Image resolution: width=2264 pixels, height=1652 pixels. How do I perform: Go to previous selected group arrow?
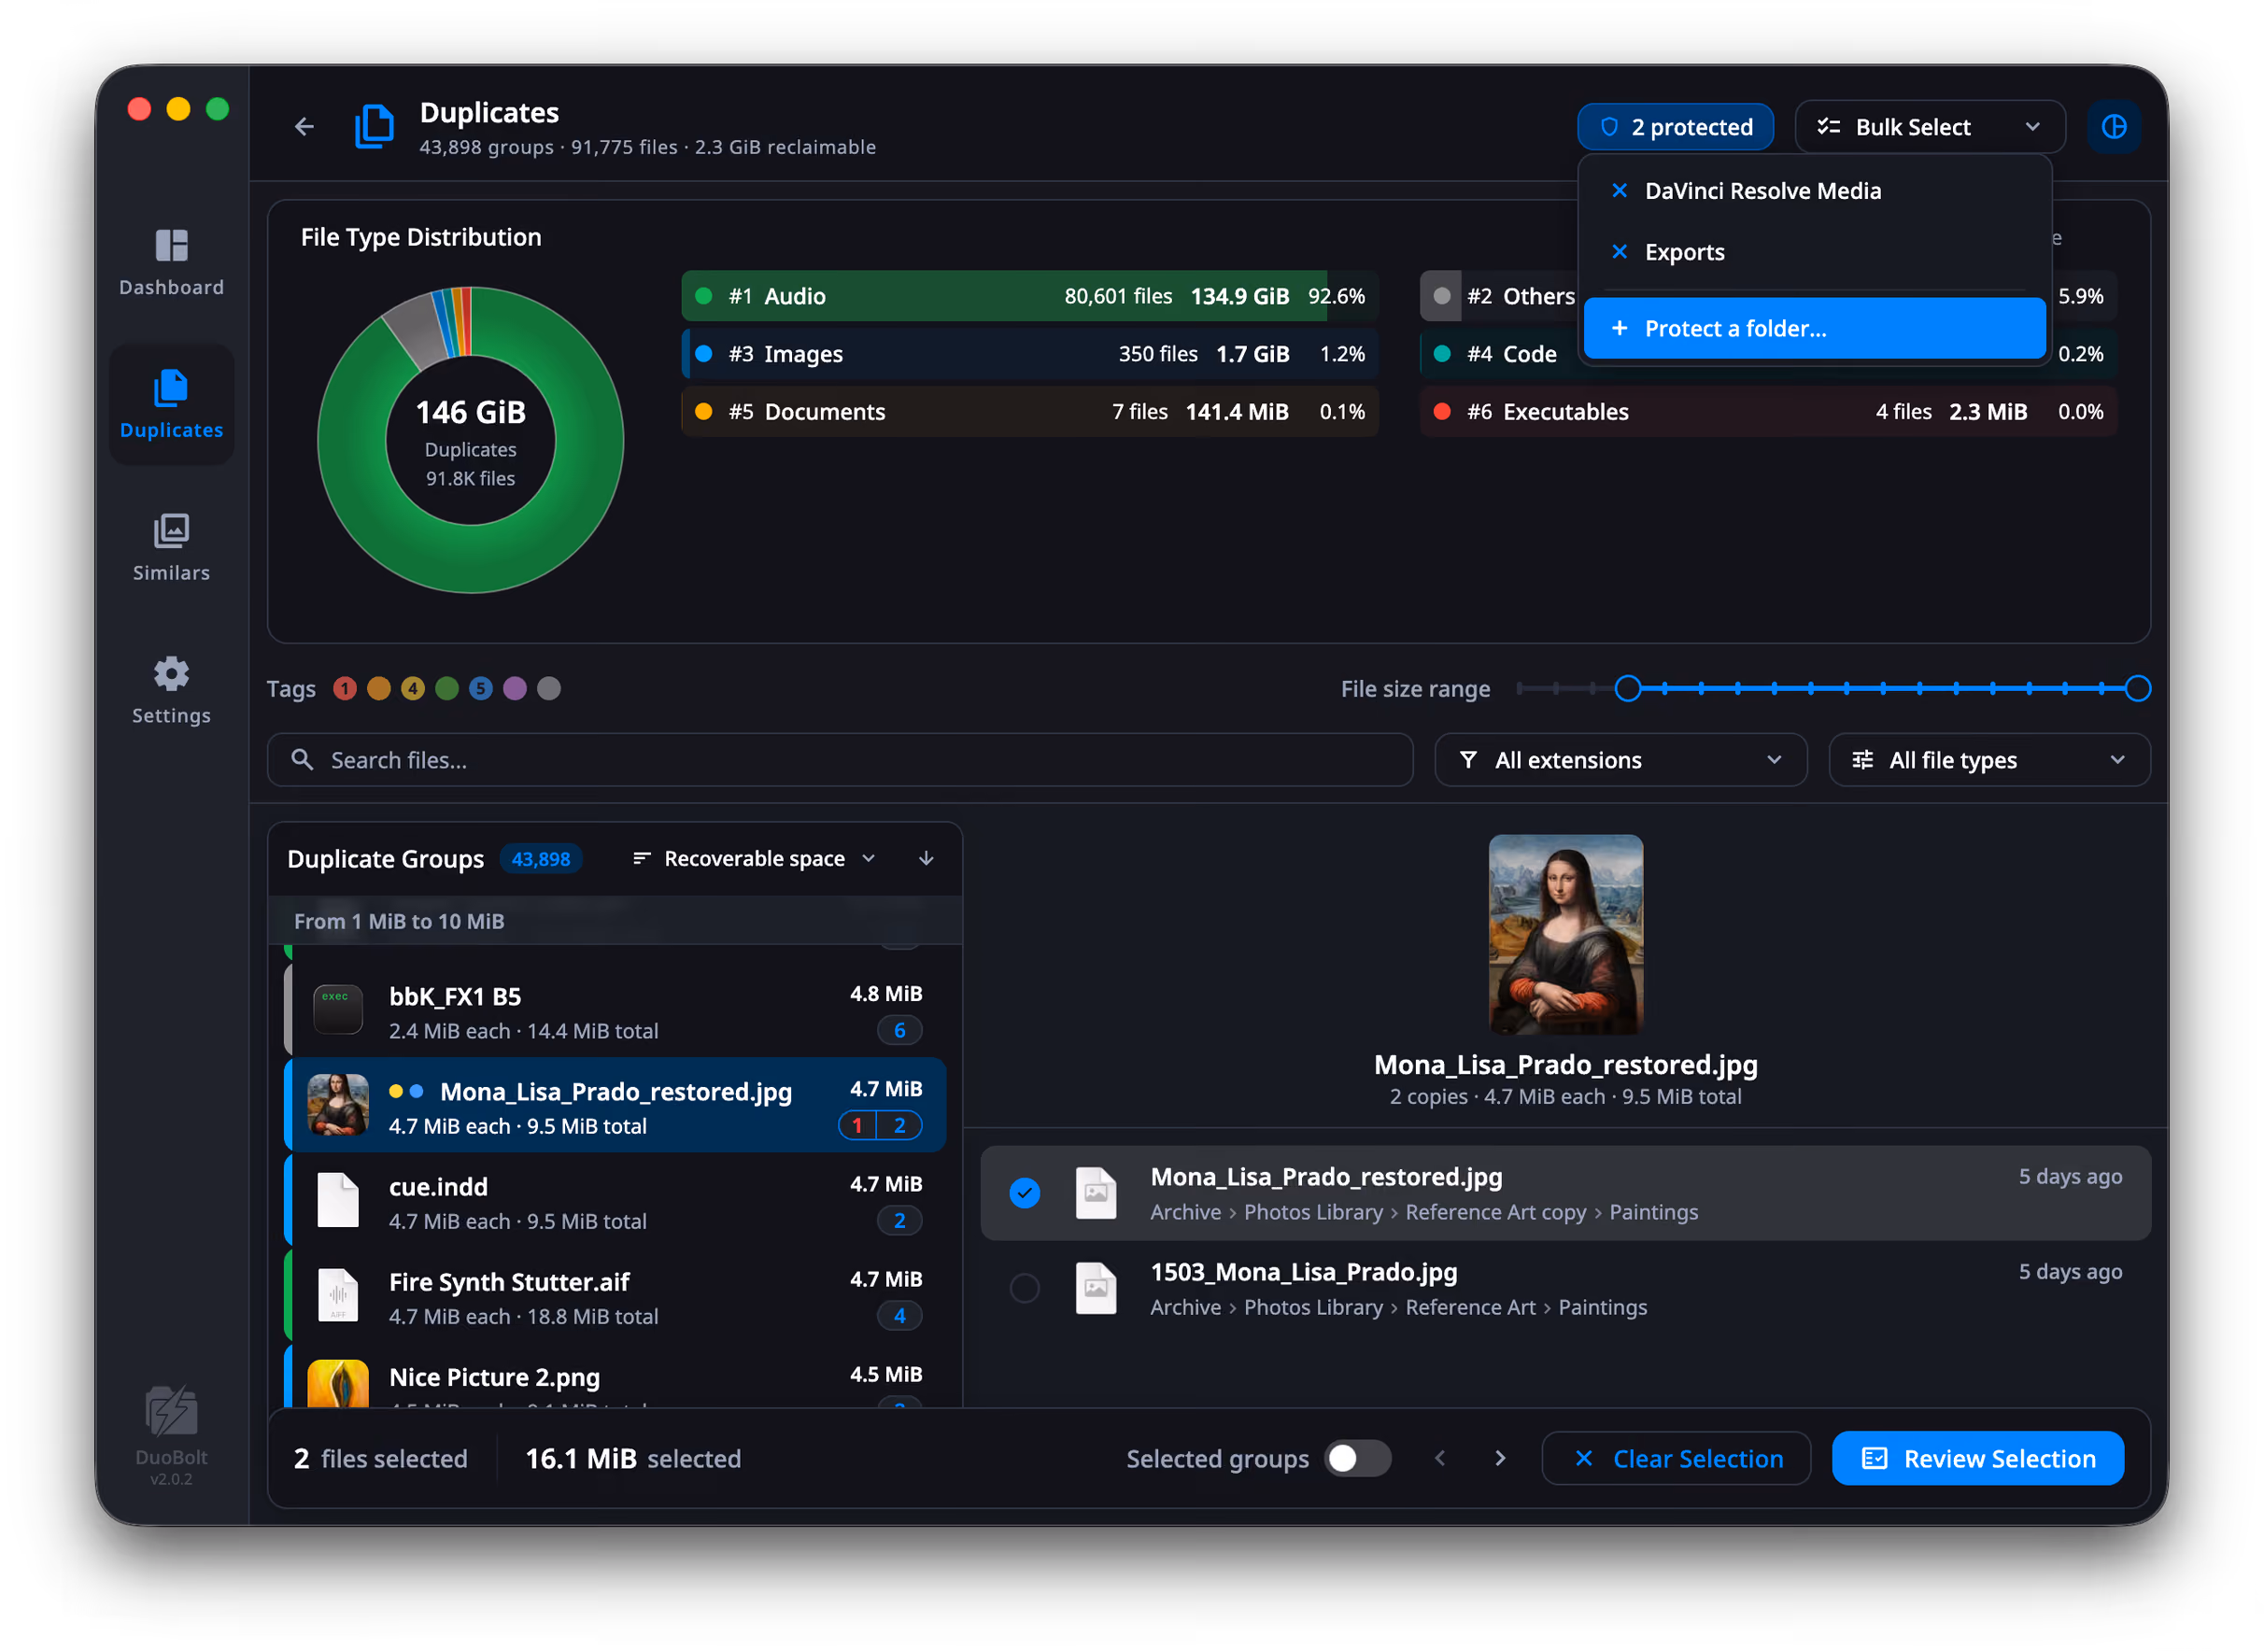click(1440, 1459)
